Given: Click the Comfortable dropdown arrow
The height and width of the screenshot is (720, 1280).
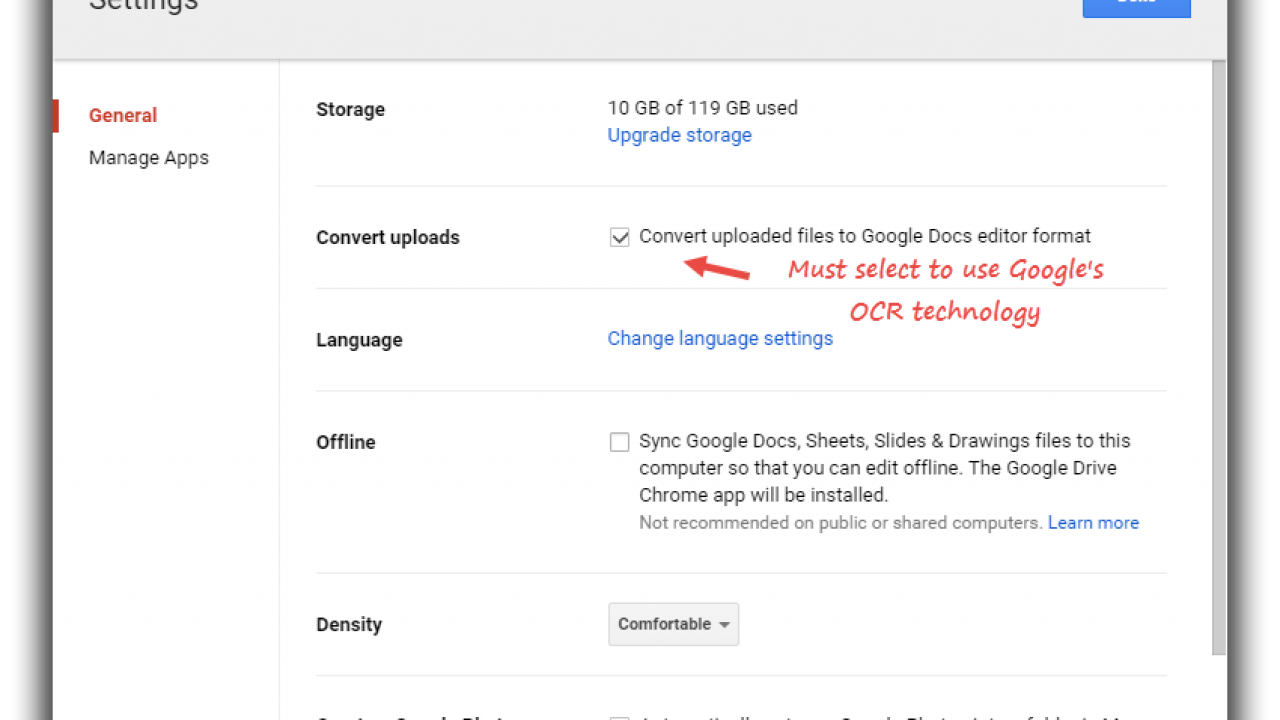Looking at the screenshot, I should tap(724, 624).
